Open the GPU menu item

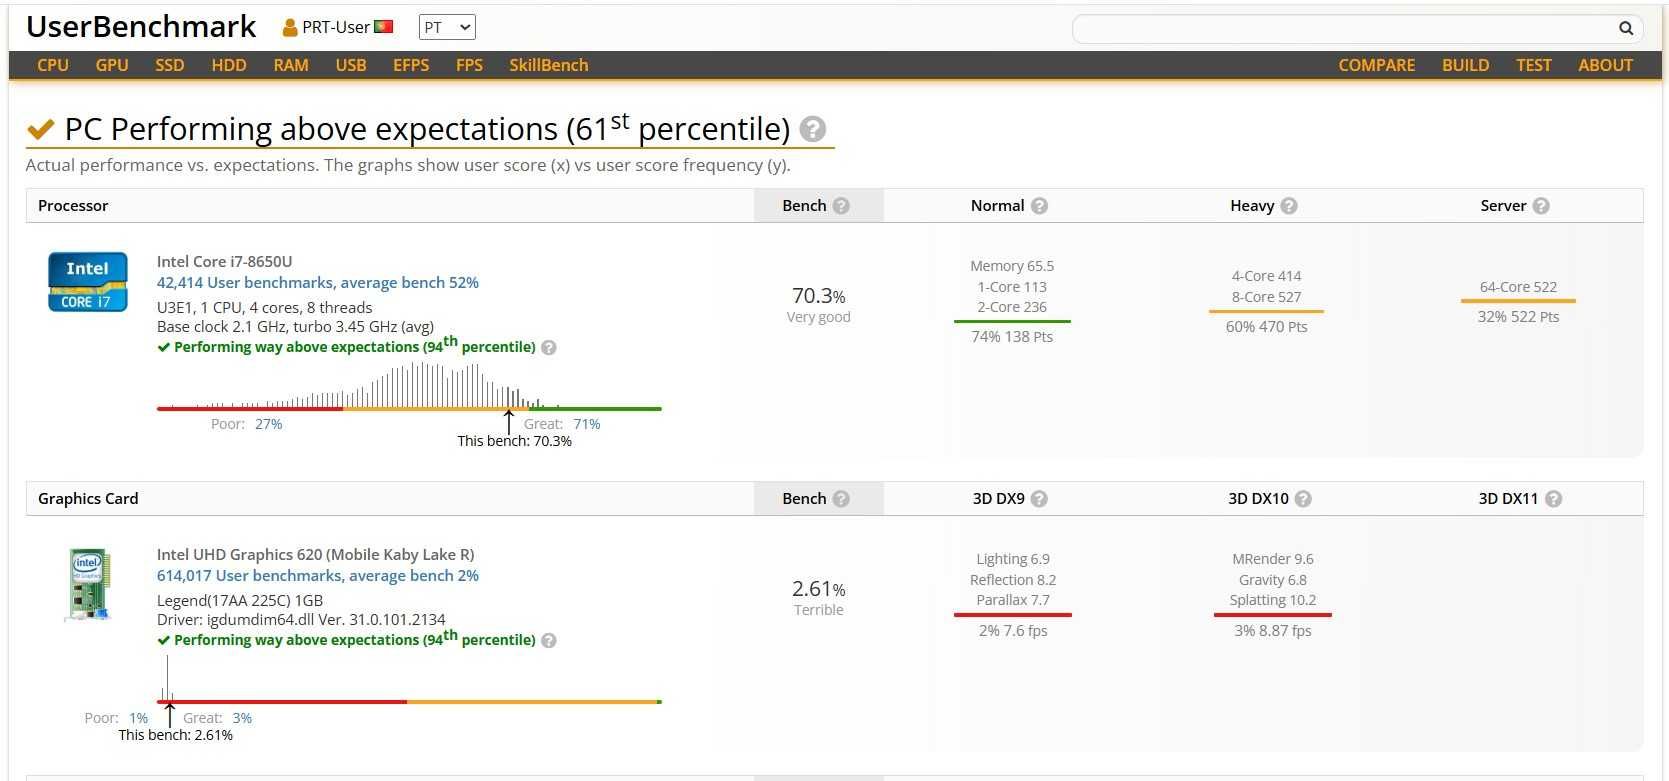(112, 65)
